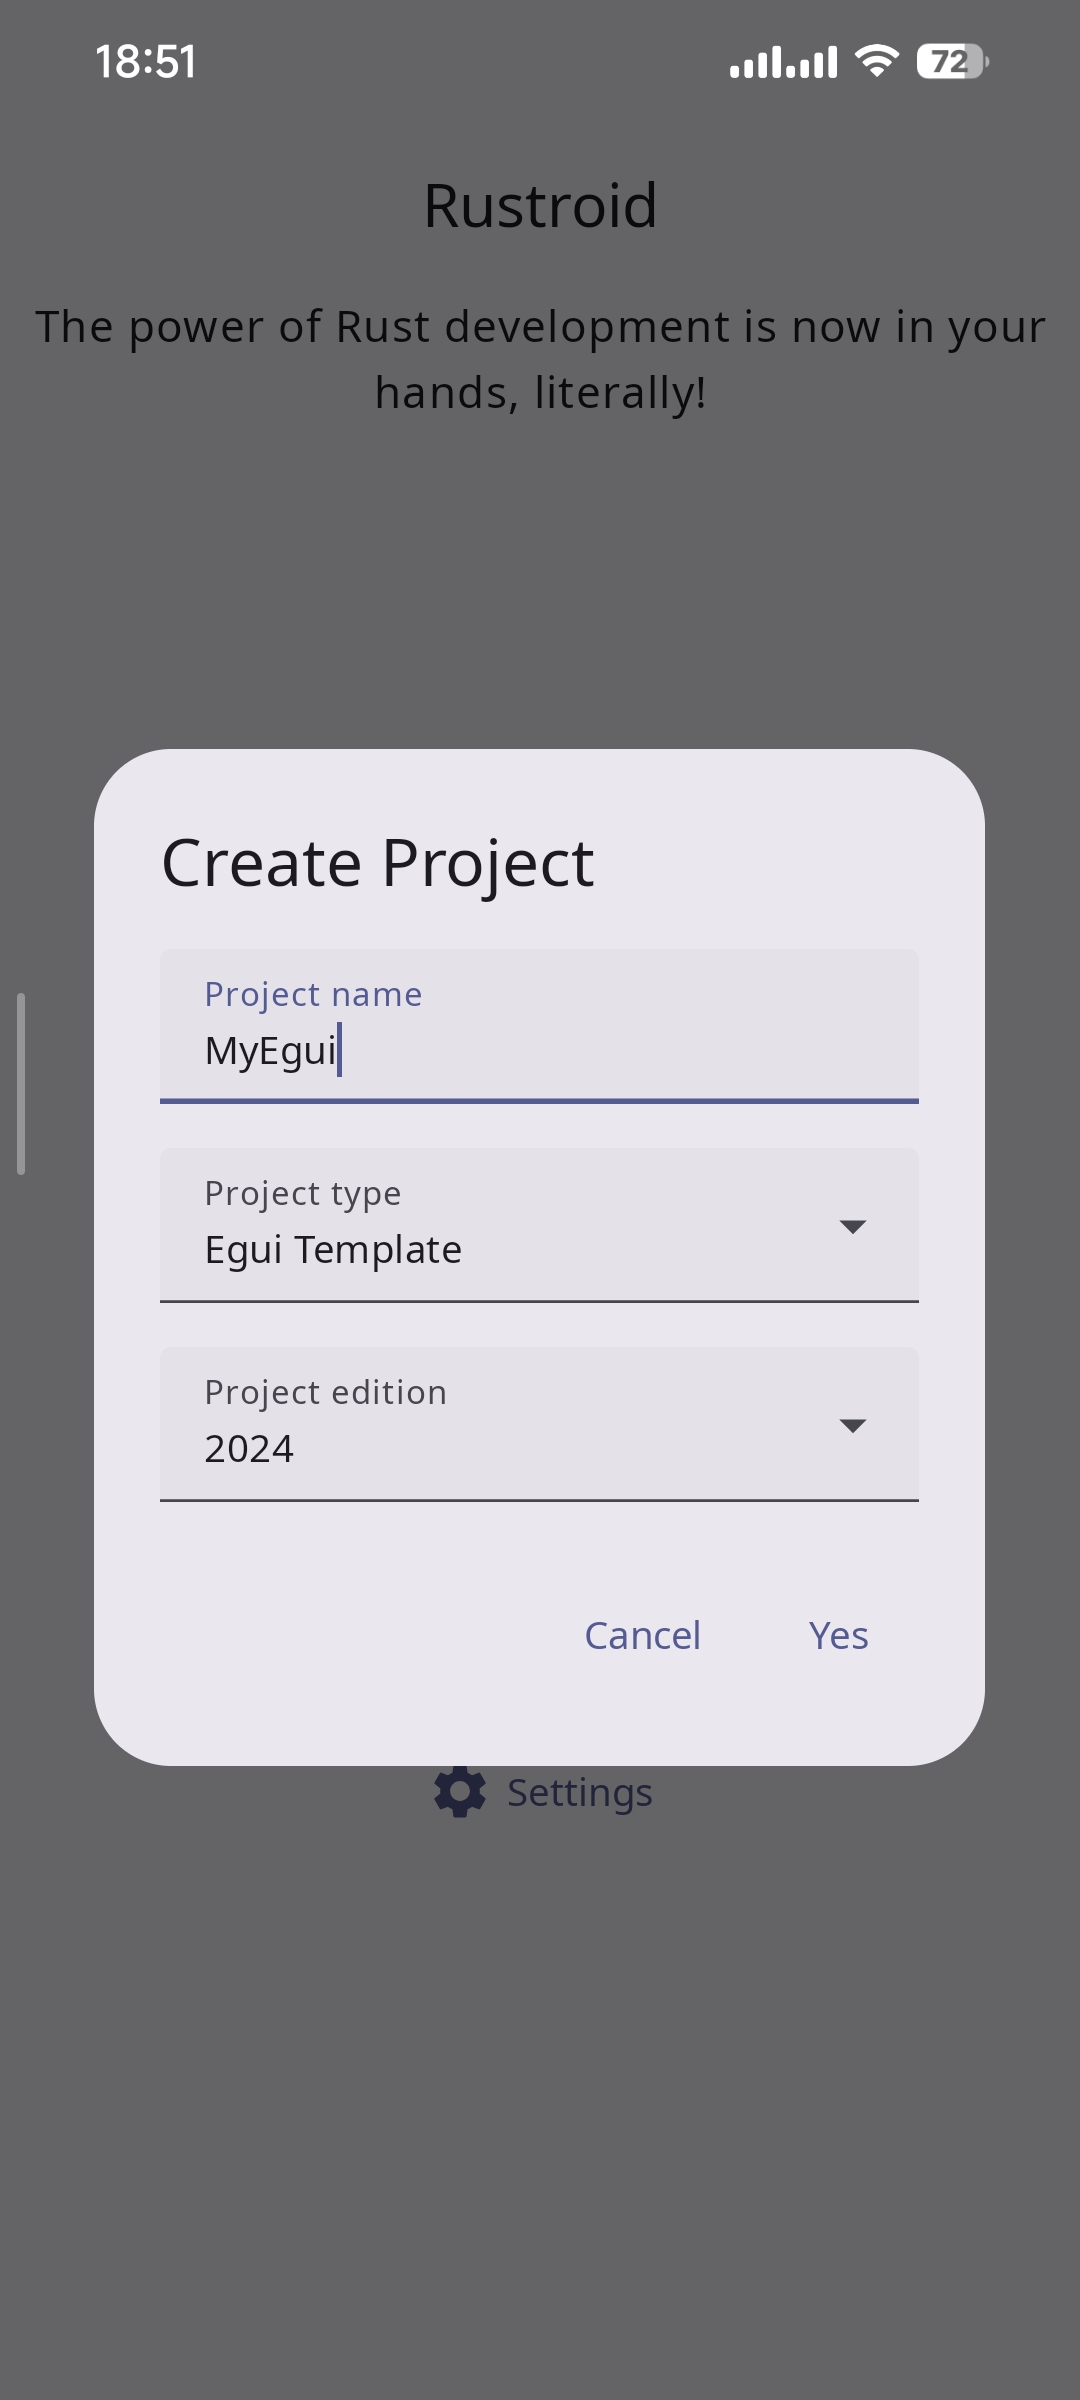Tap the MyEgui text cursor position
This screenshot has width=1080, height=2400.
pos(341,1050)
